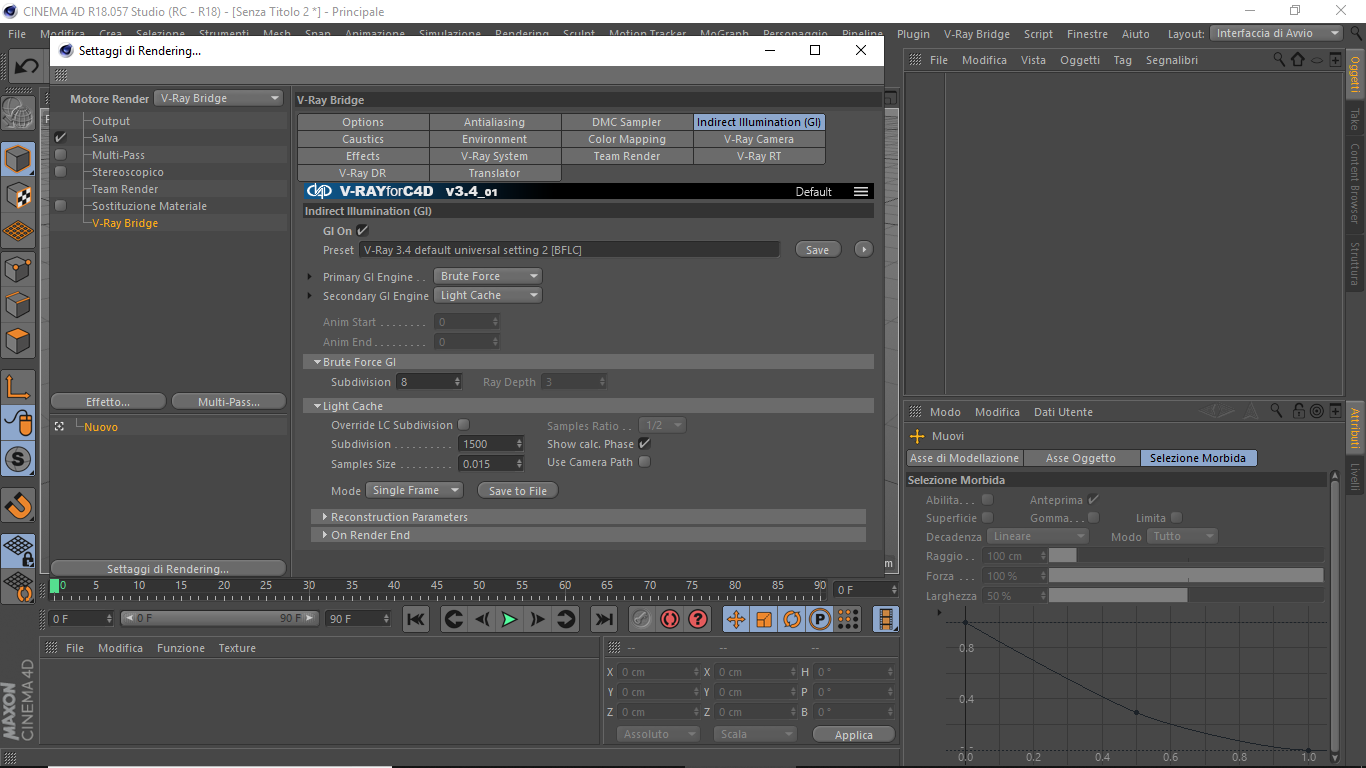Image resolution: width=1366 pixels, height=768 pixels.
Task: Open Primary GI Engine dropdown
Action: point(488,276)
